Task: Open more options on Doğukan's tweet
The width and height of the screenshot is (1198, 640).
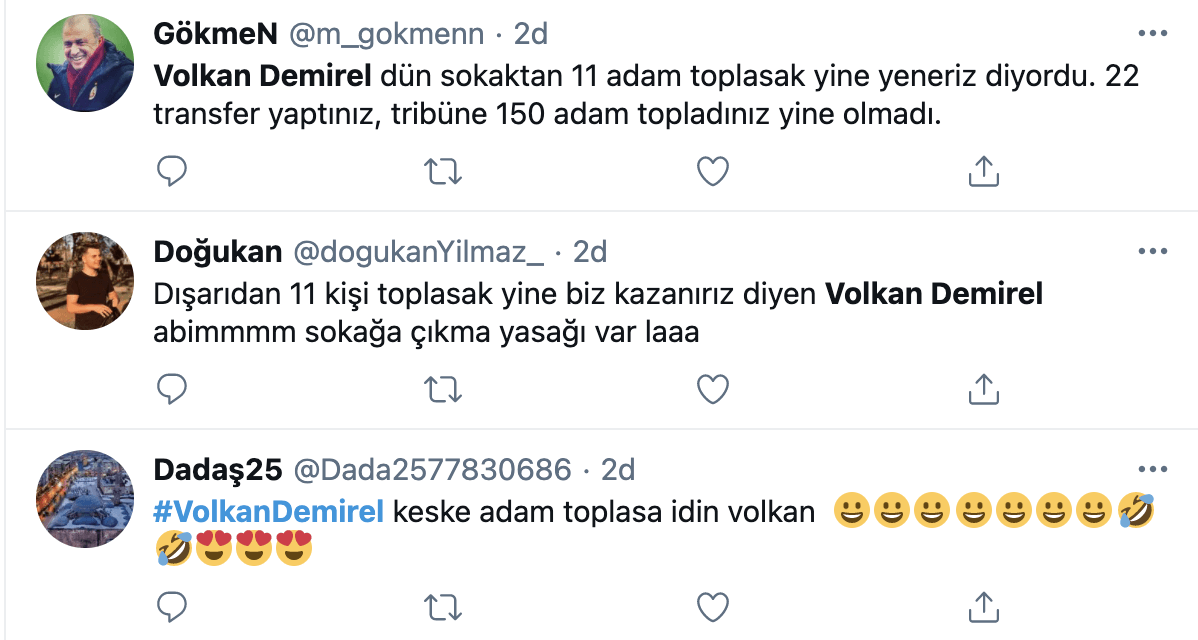Action: (x=1154, y=249)
